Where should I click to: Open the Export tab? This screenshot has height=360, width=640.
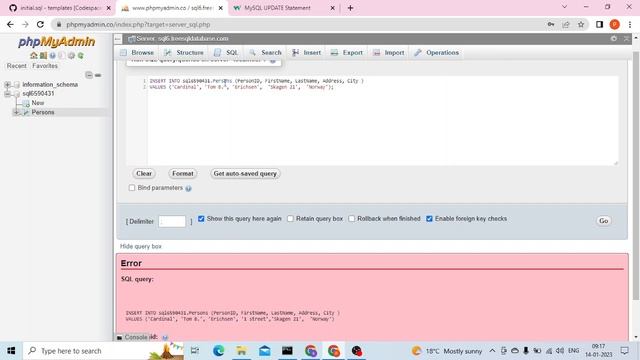(347, 53)
